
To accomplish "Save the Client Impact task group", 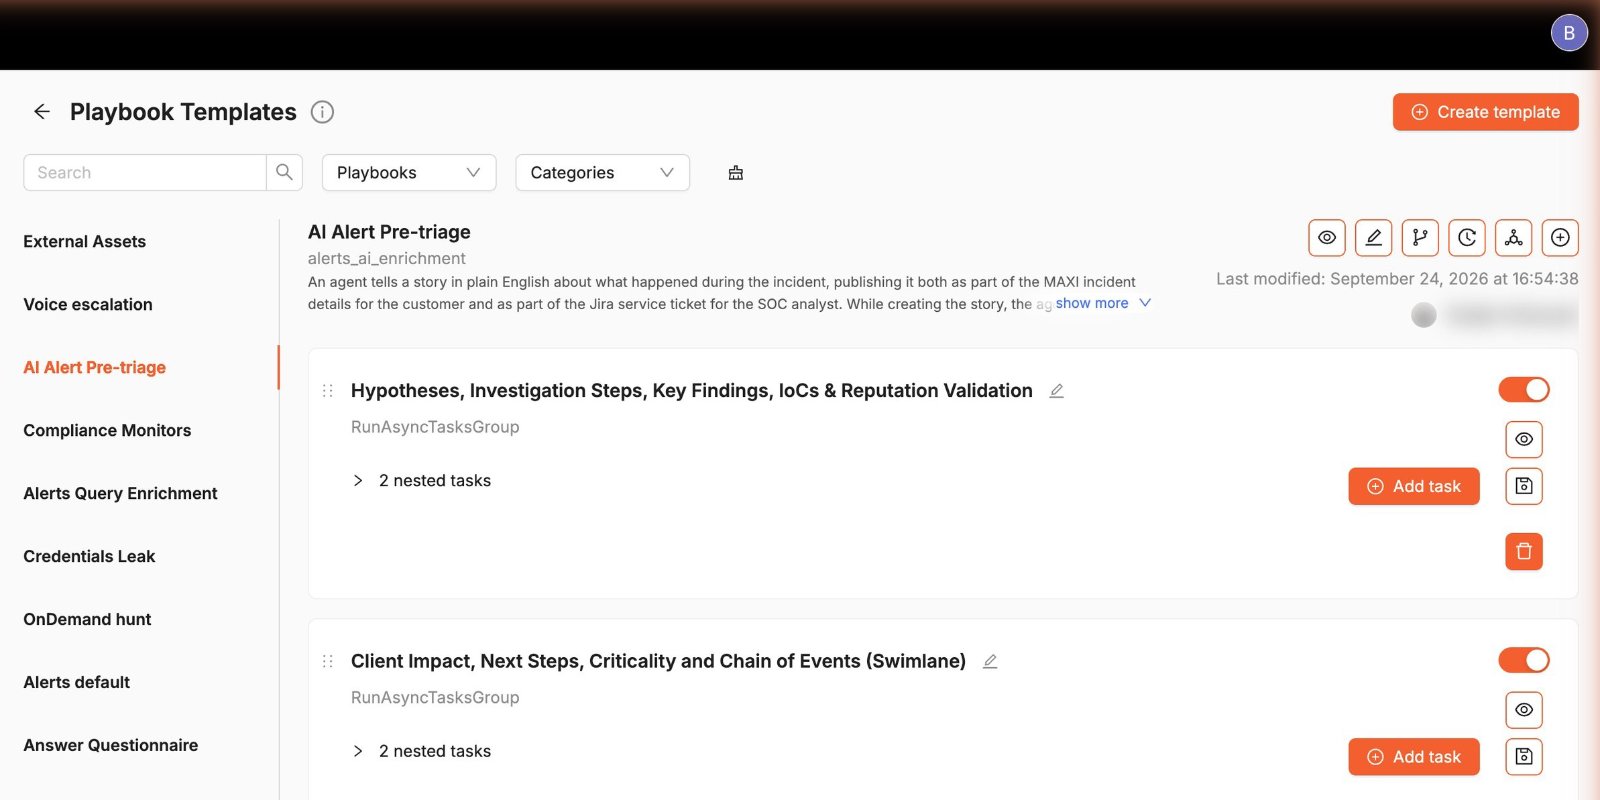I will pos(1524,756).
